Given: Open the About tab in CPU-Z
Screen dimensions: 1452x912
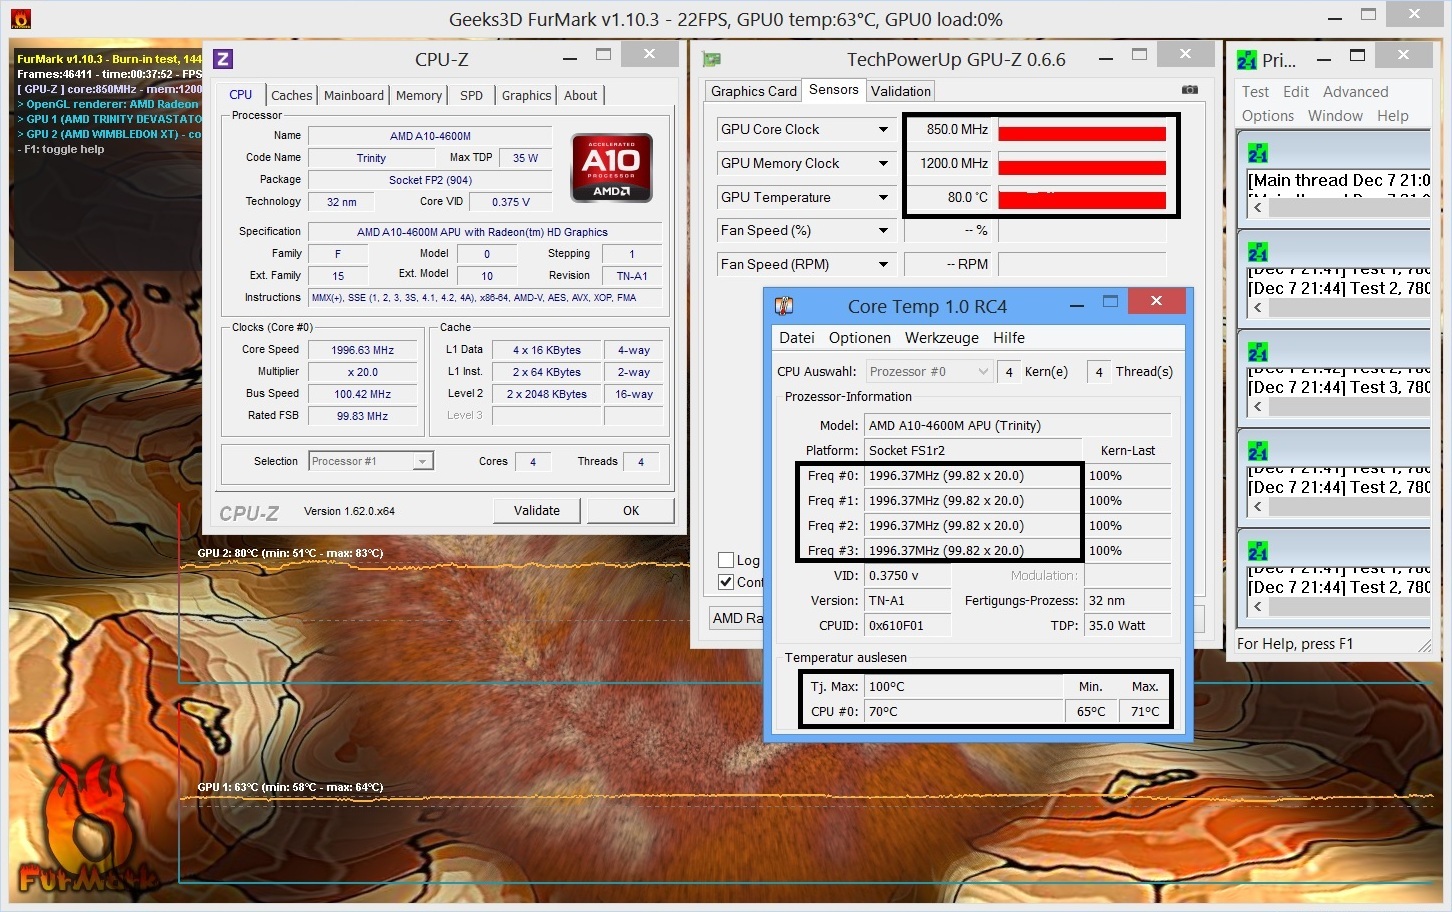Looking at the screenshot, I should point(580,95).
